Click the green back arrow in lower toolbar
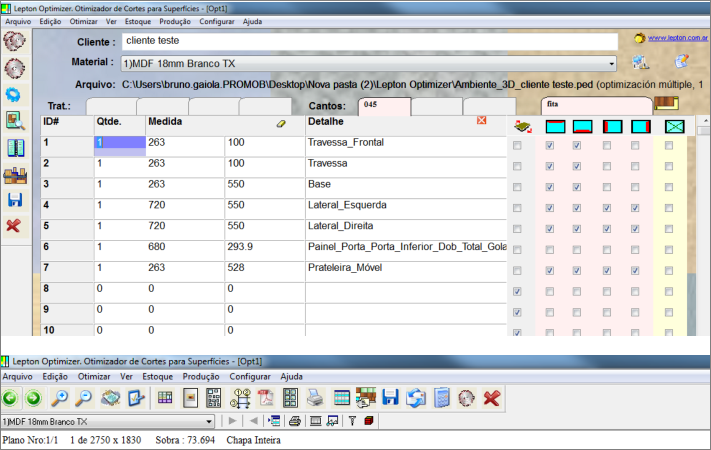The height and width of the screenshot is (450, 711). click(x=10, y=398)
